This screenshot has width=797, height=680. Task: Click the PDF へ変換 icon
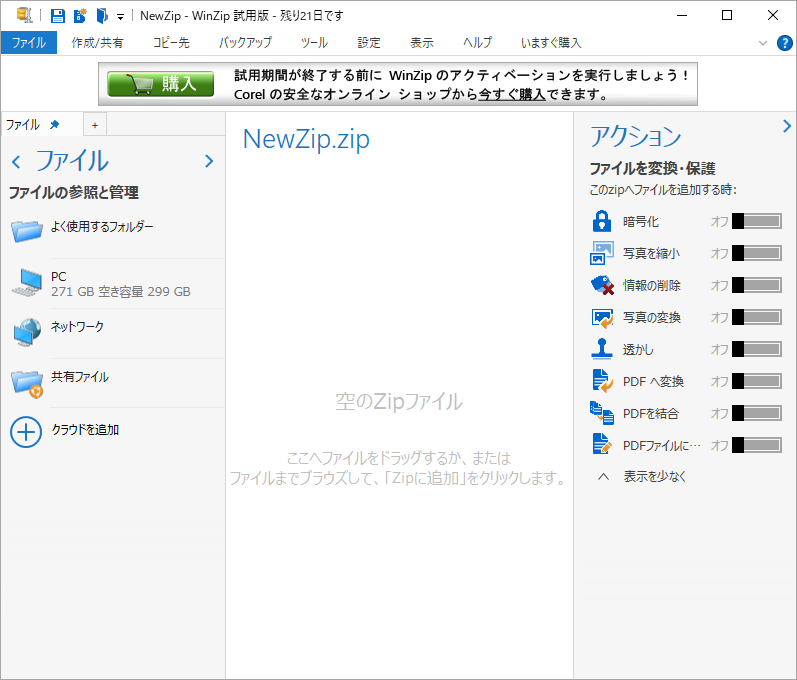602,381
